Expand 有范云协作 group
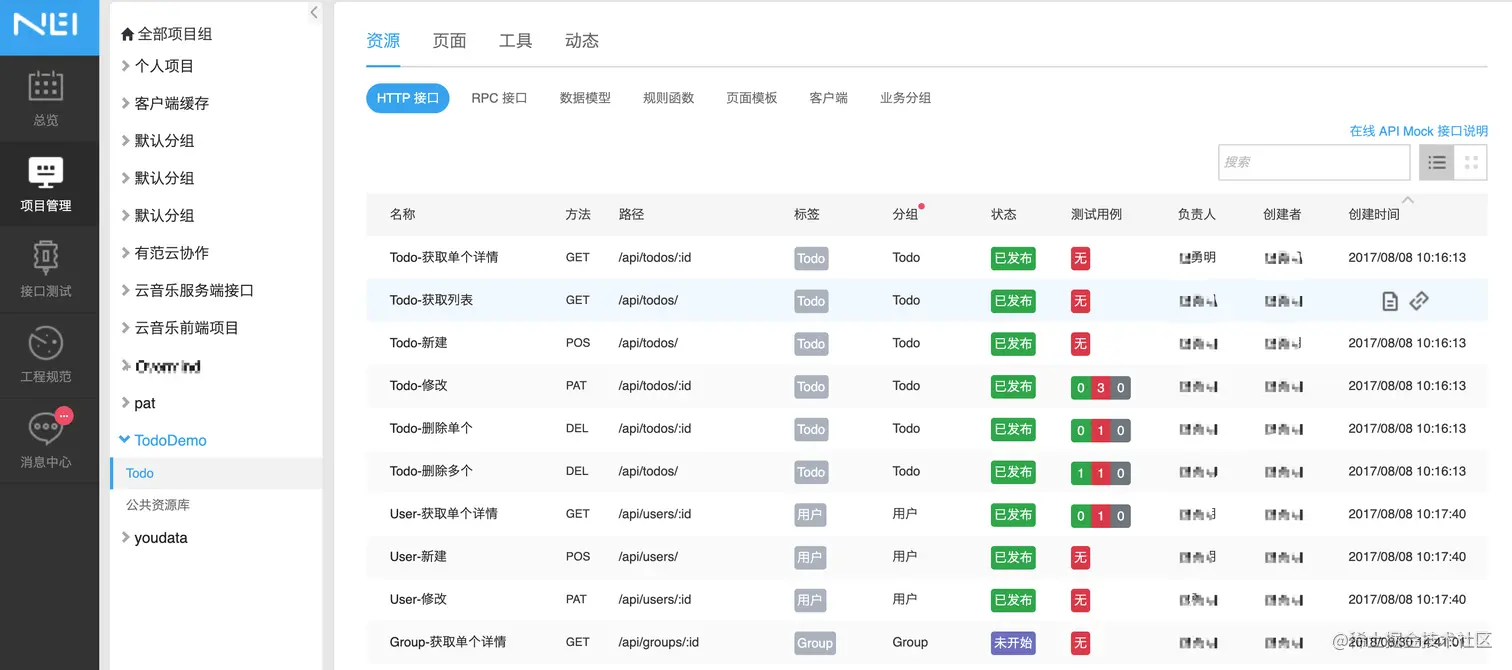This screenshot has height=670, width=1512. point(125,253)
